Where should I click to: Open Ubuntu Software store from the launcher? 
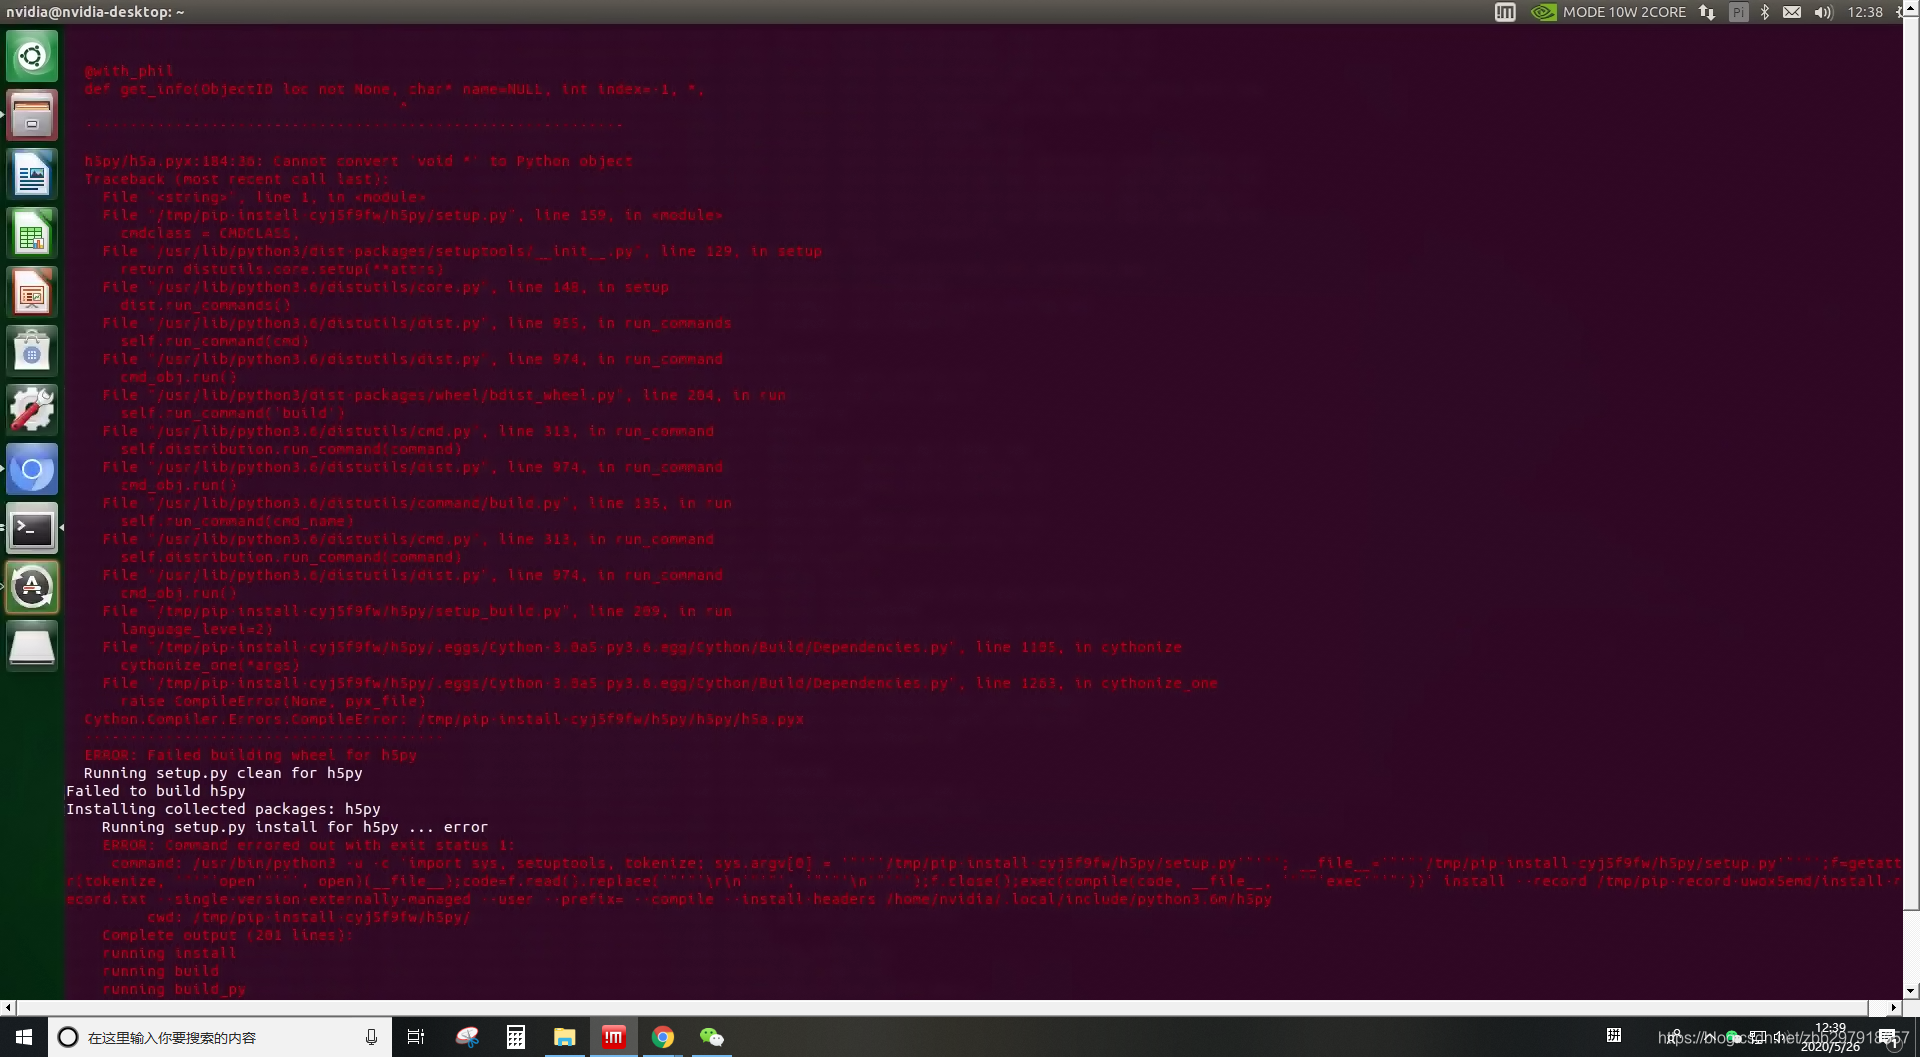(x=32, y=351)
